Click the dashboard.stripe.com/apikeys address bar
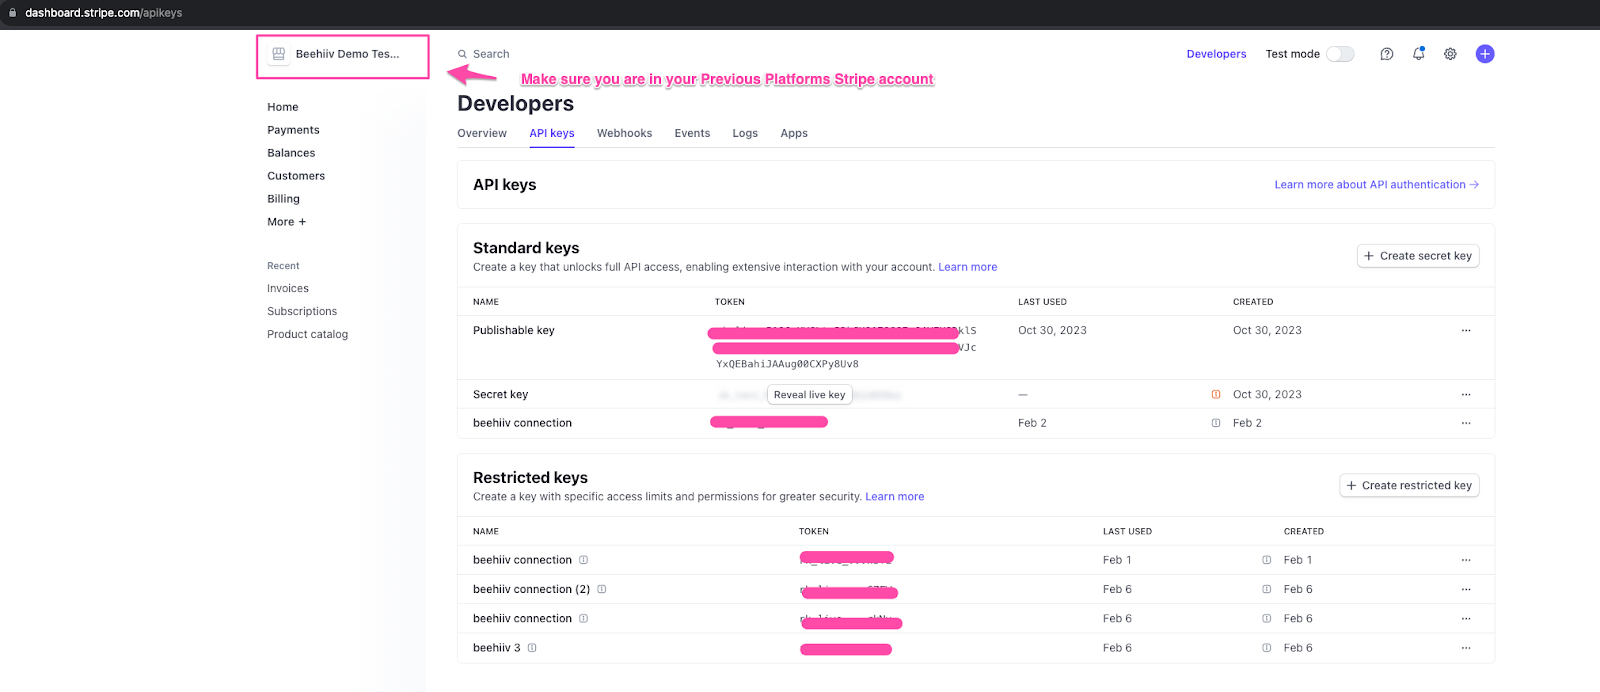Viewport: 1600px width, 692px height. click(104, 13)
